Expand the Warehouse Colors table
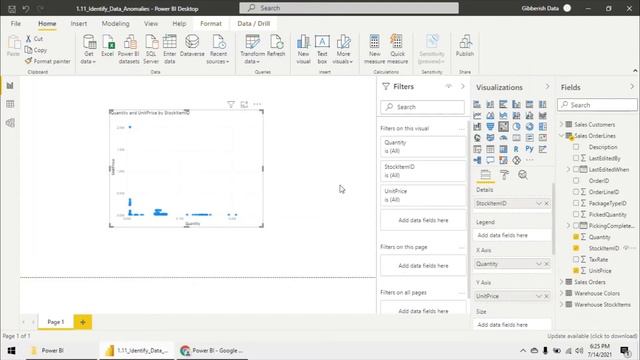 pyautogui.click(x=562, y=293)
